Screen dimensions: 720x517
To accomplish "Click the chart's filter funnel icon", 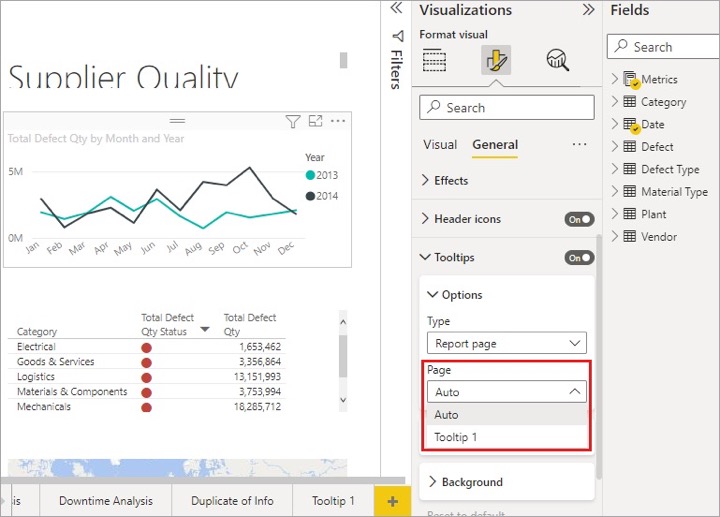I will [292, 121].
